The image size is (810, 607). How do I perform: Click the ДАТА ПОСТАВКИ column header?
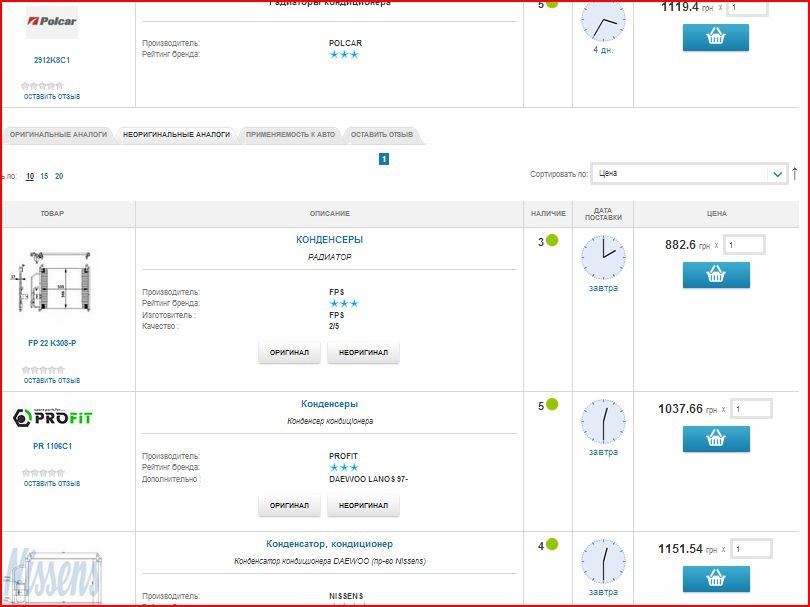coord(603,214)
